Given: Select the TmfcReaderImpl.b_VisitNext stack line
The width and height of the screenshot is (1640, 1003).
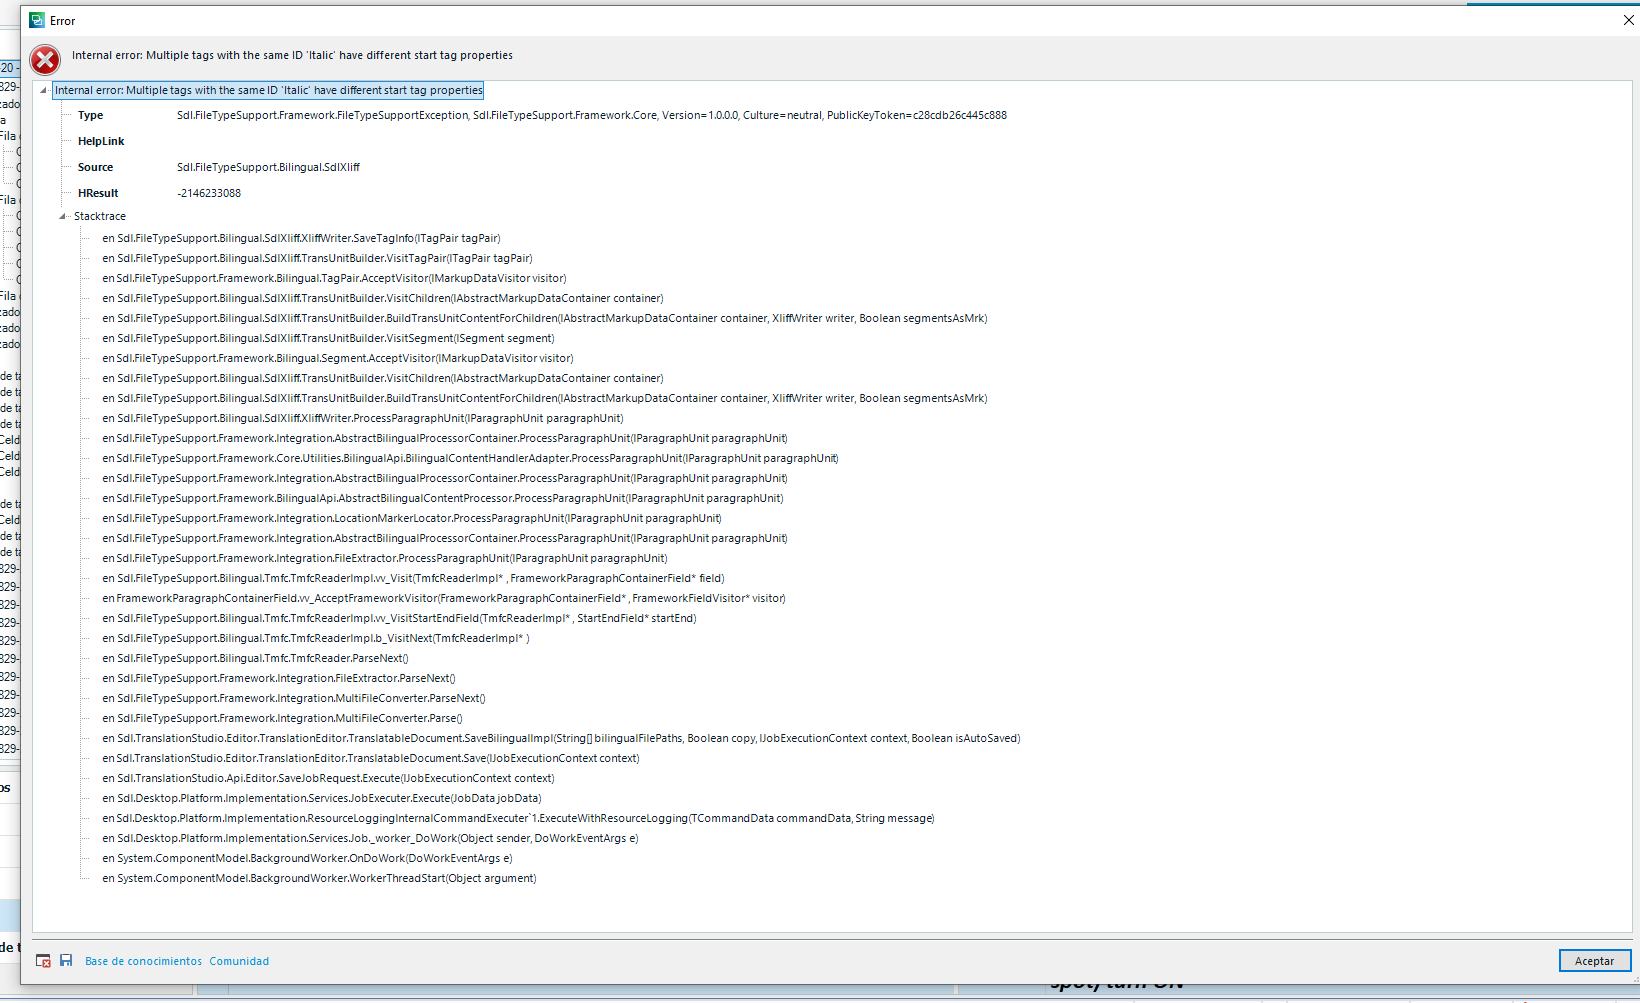Looking at the screenshot, I should pyautogui.click(x=316, y=638).
